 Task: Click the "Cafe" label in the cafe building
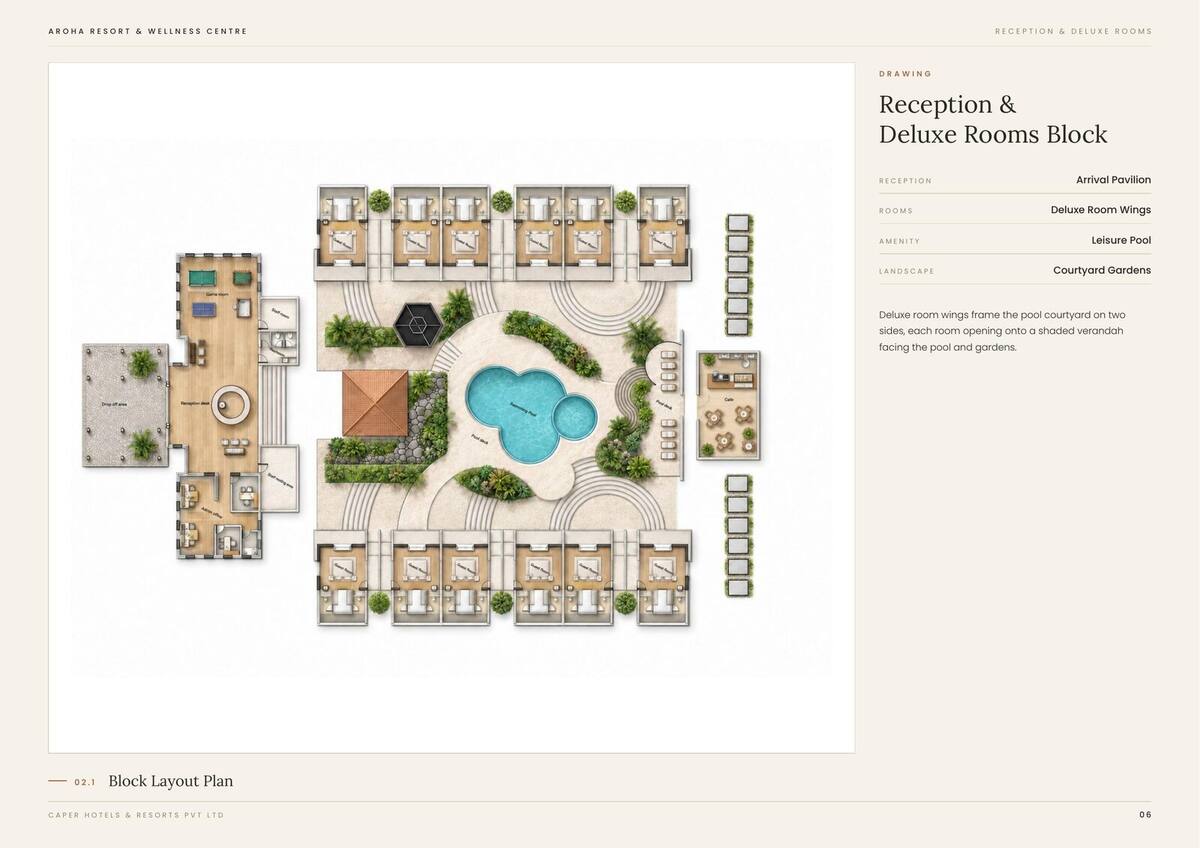[x=728, y=400]
